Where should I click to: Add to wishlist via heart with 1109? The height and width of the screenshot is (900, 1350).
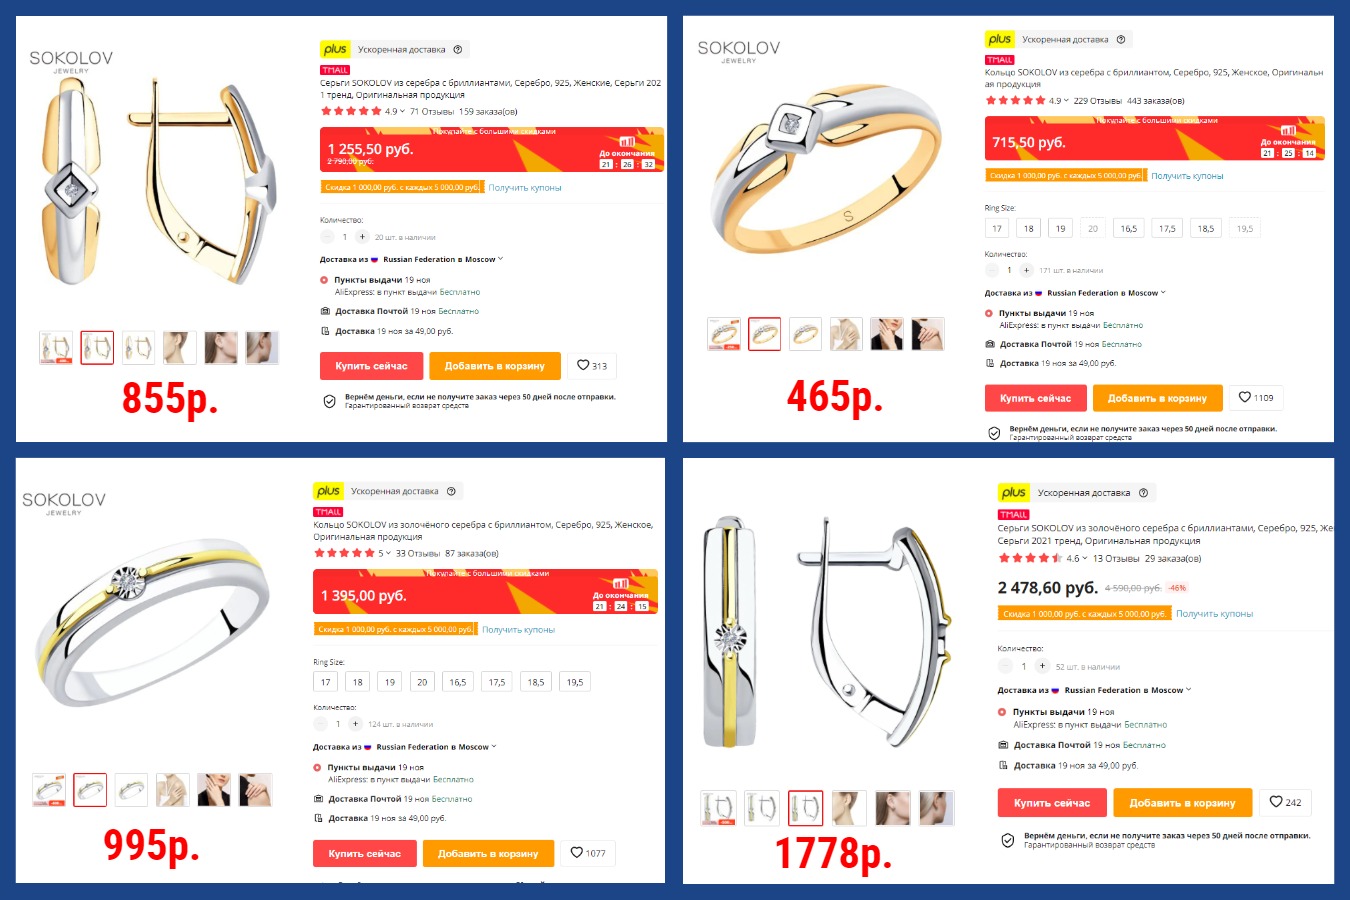pos(1256,398)
